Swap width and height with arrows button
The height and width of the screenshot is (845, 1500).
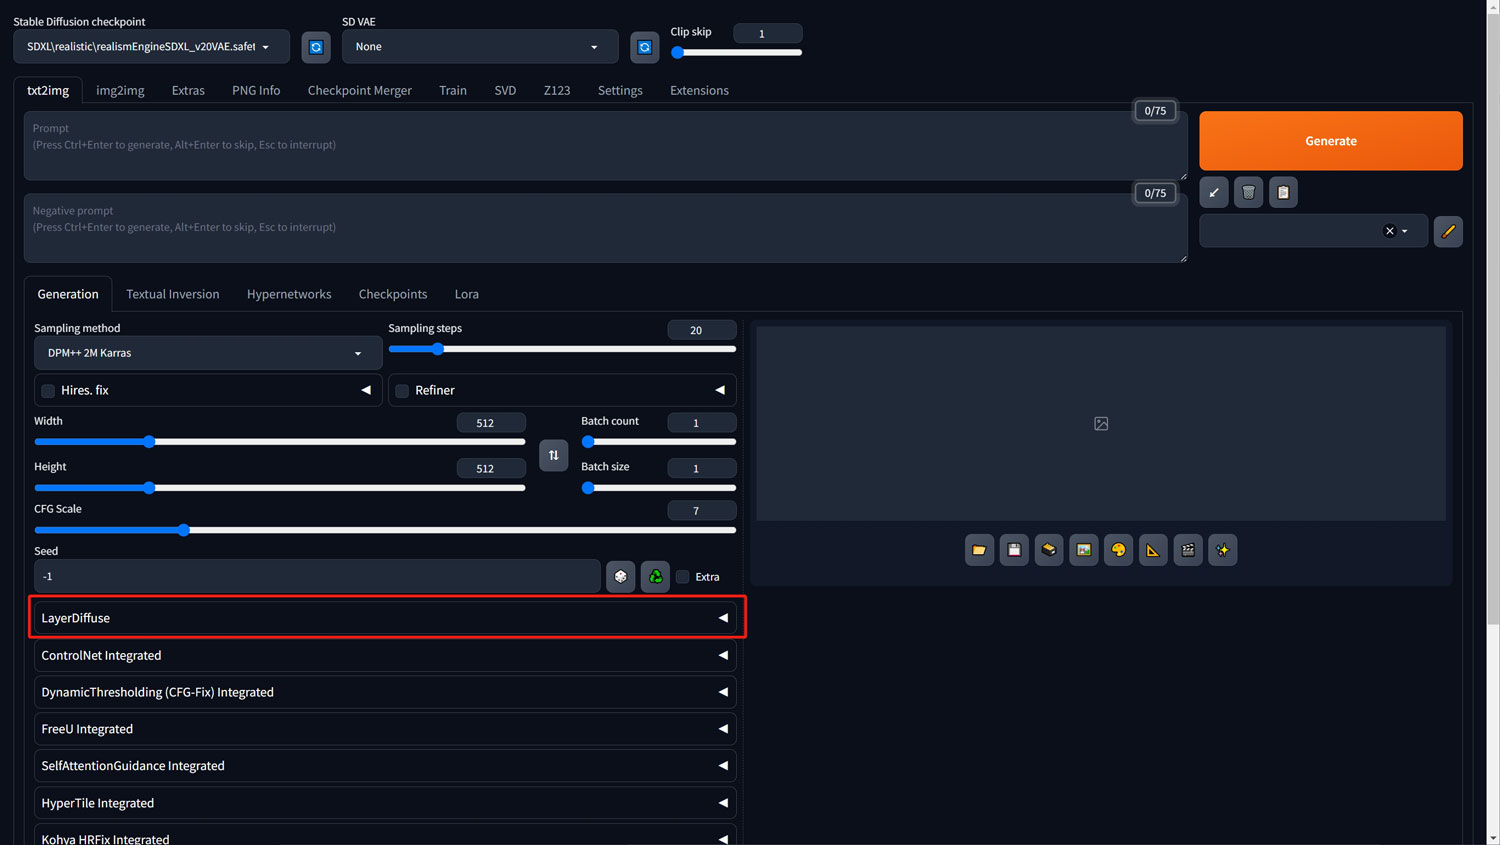coord(553,455)
